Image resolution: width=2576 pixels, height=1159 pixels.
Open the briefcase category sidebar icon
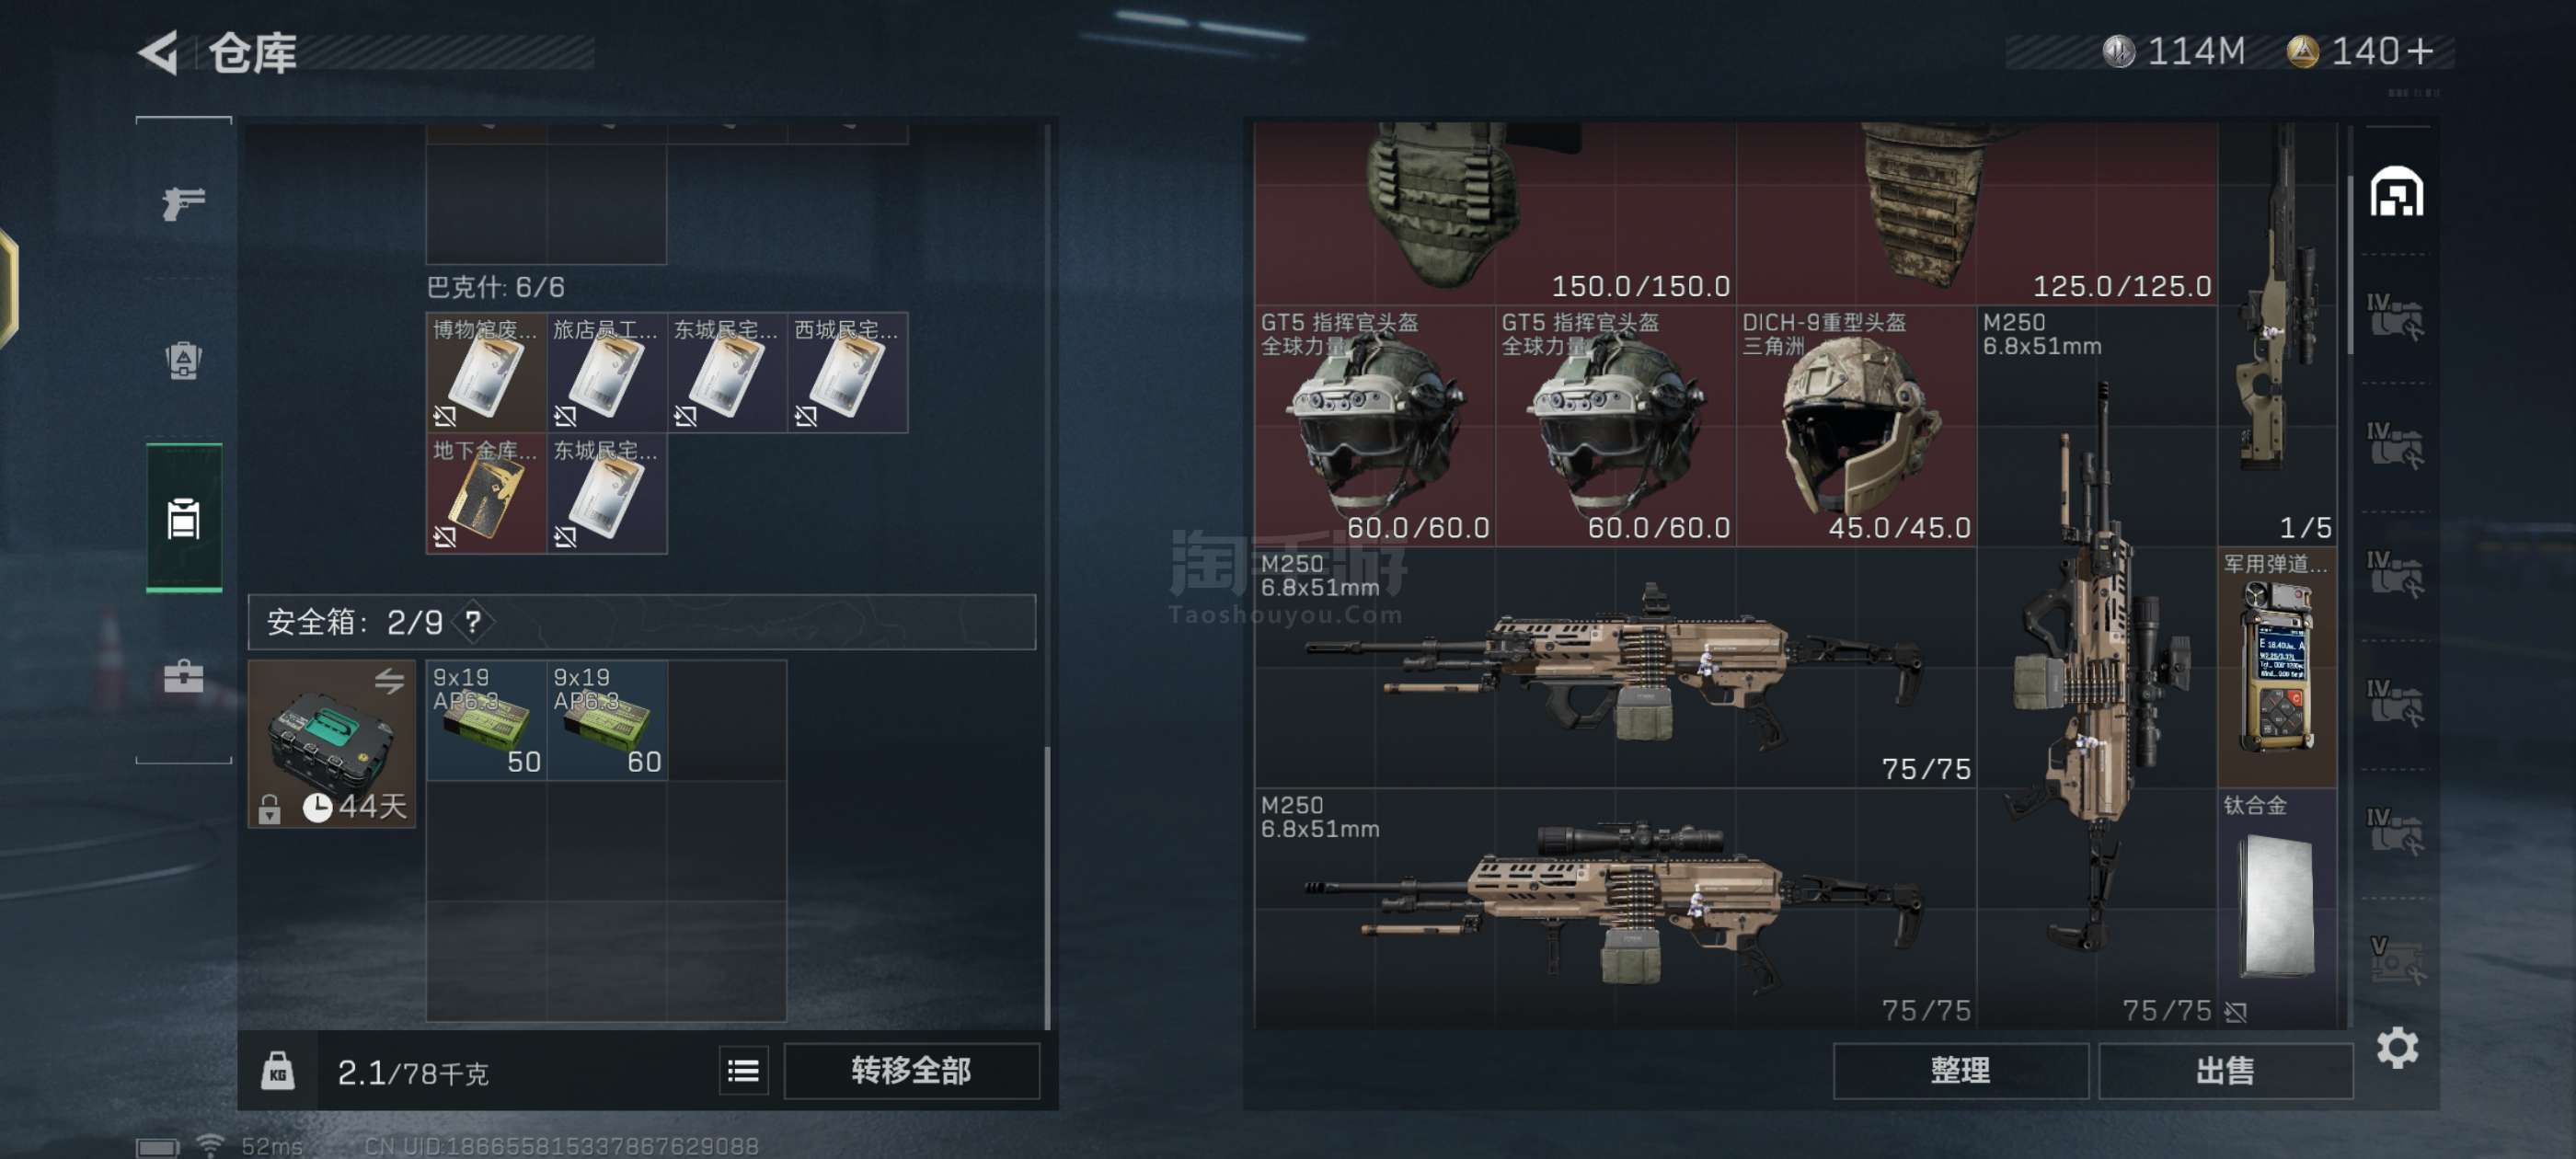[x=183, y=677]
